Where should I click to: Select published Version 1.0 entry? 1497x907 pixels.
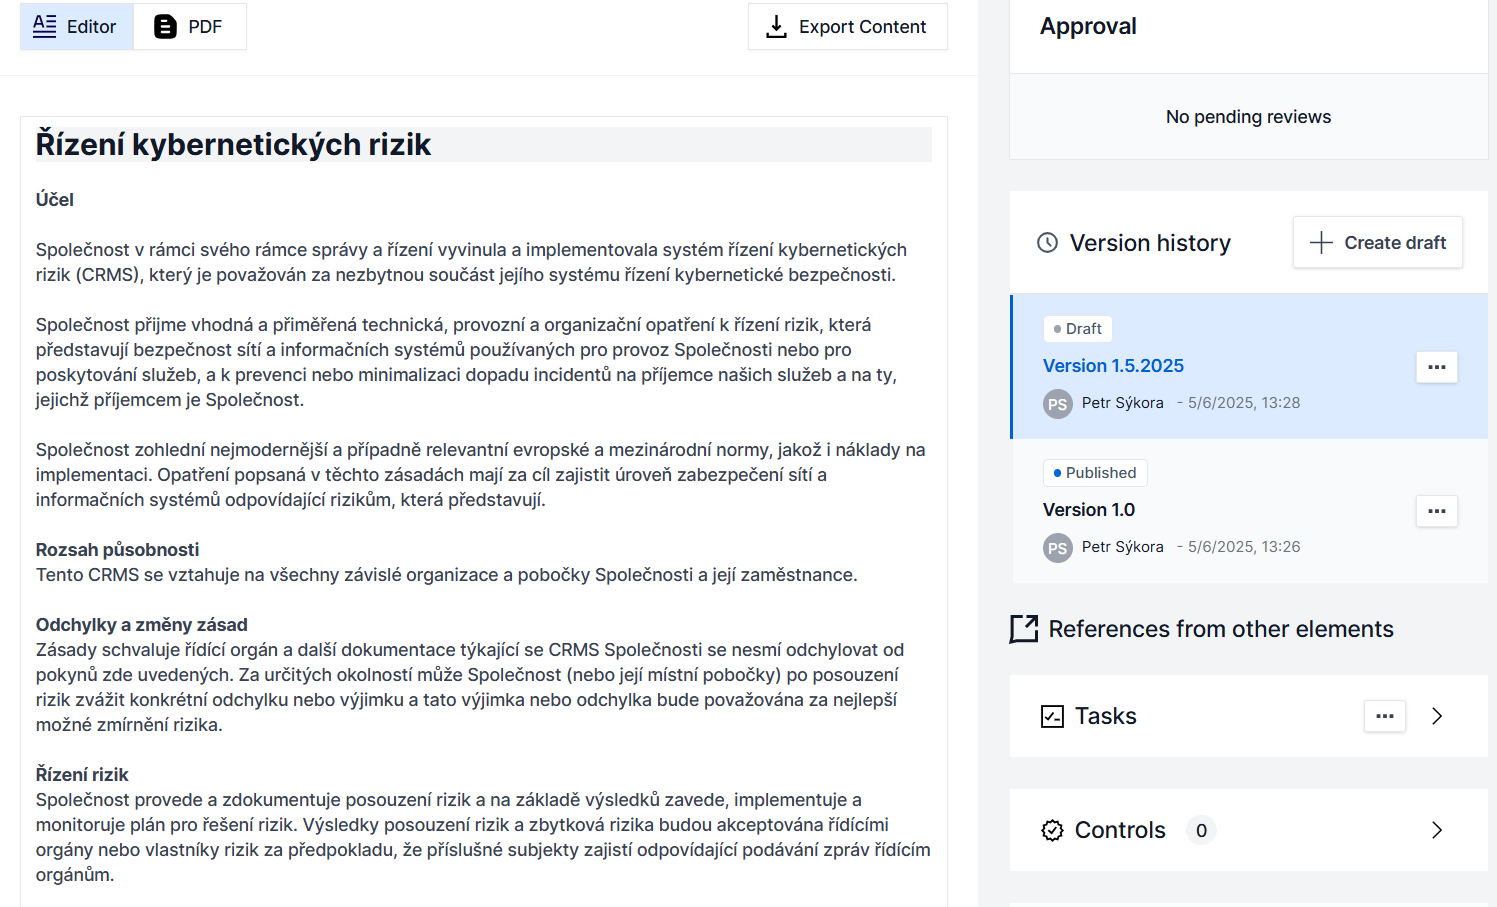click(1088, 510)
